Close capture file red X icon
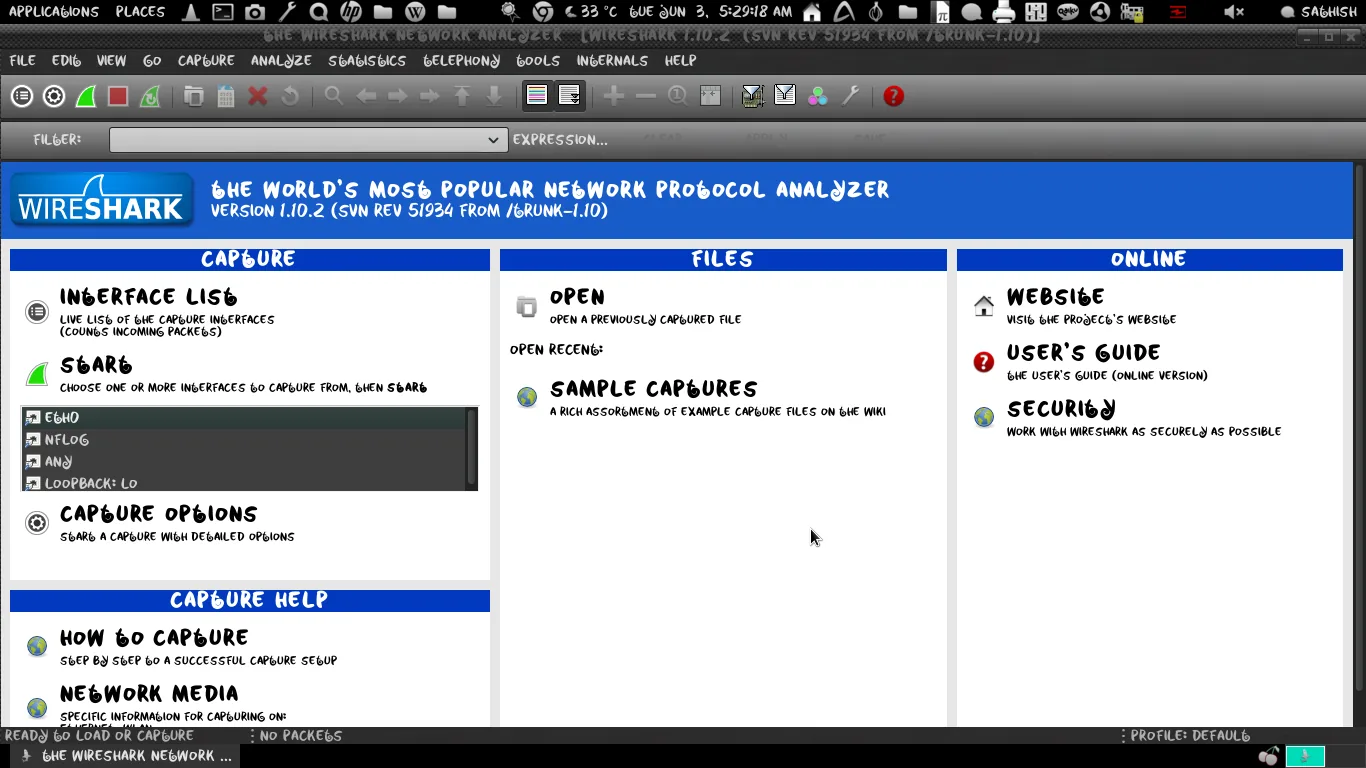 [x=258, y=96]
